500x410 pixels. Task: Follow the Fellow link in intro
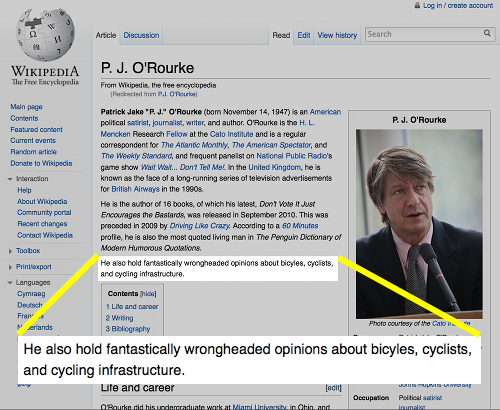tap(177, 134)
